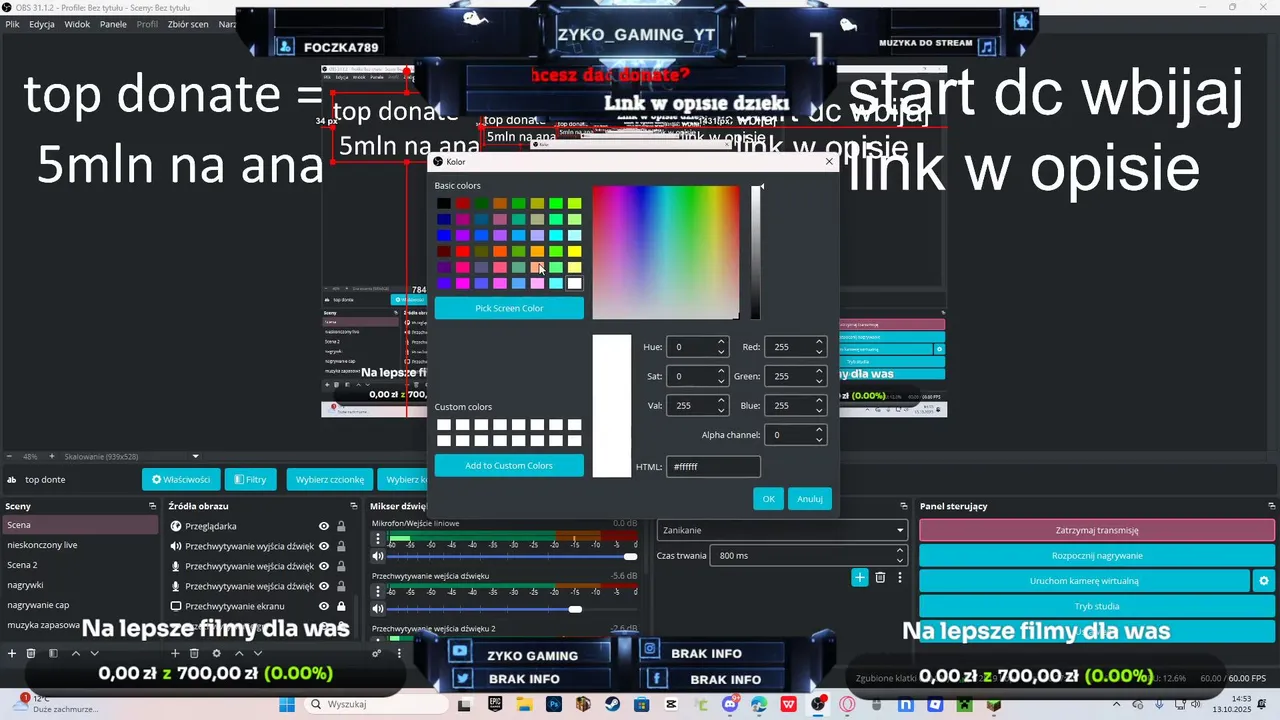Mute Mikrofon/Wejście liniowe speaker icon
This screenshot has height=720, width=1280.
378,556
